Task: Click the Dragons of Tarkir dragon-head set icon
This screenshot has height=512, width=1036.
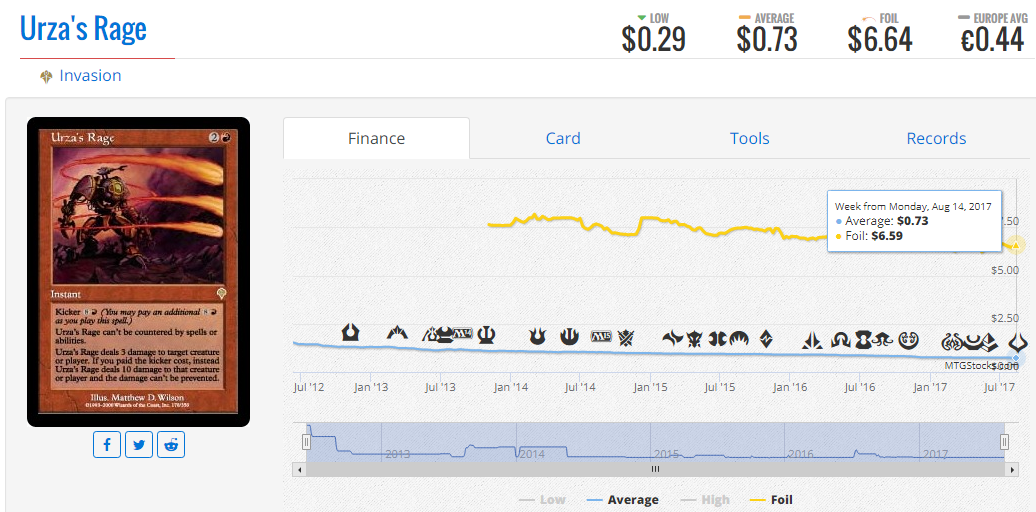Action: [694, 339]
